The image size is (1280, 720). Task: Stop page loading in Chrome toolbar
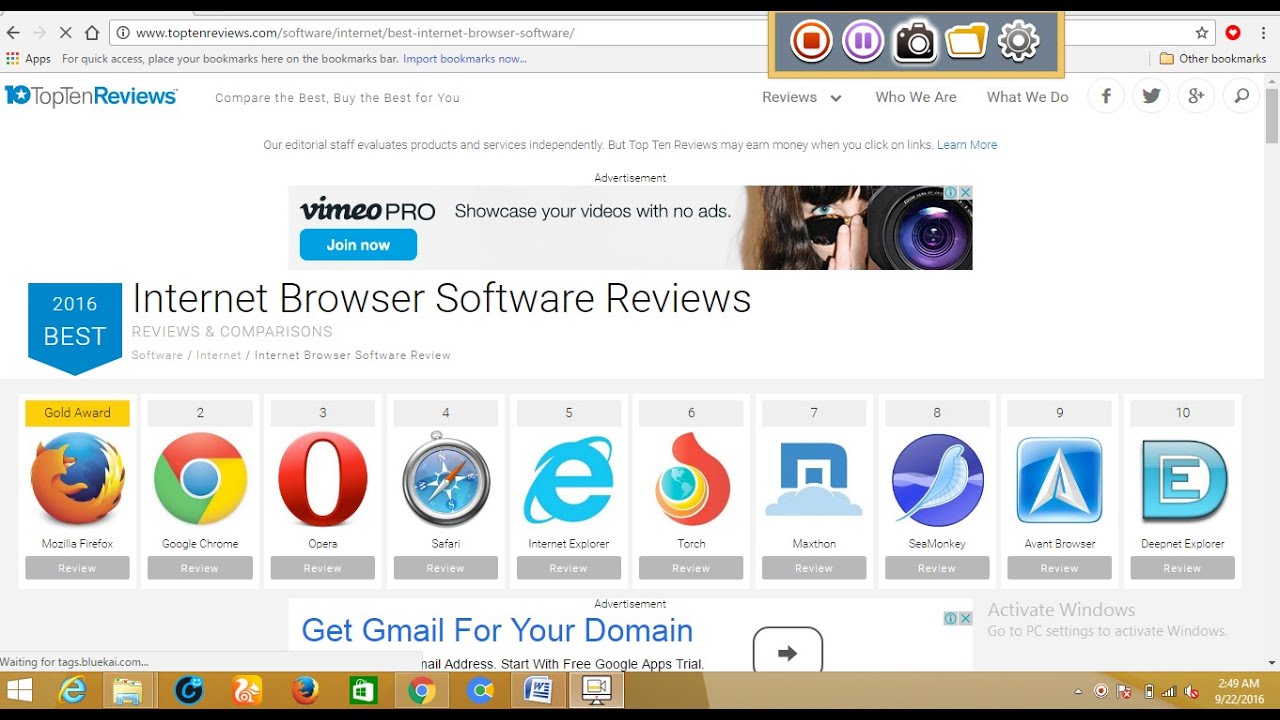(x=65, y=33)
